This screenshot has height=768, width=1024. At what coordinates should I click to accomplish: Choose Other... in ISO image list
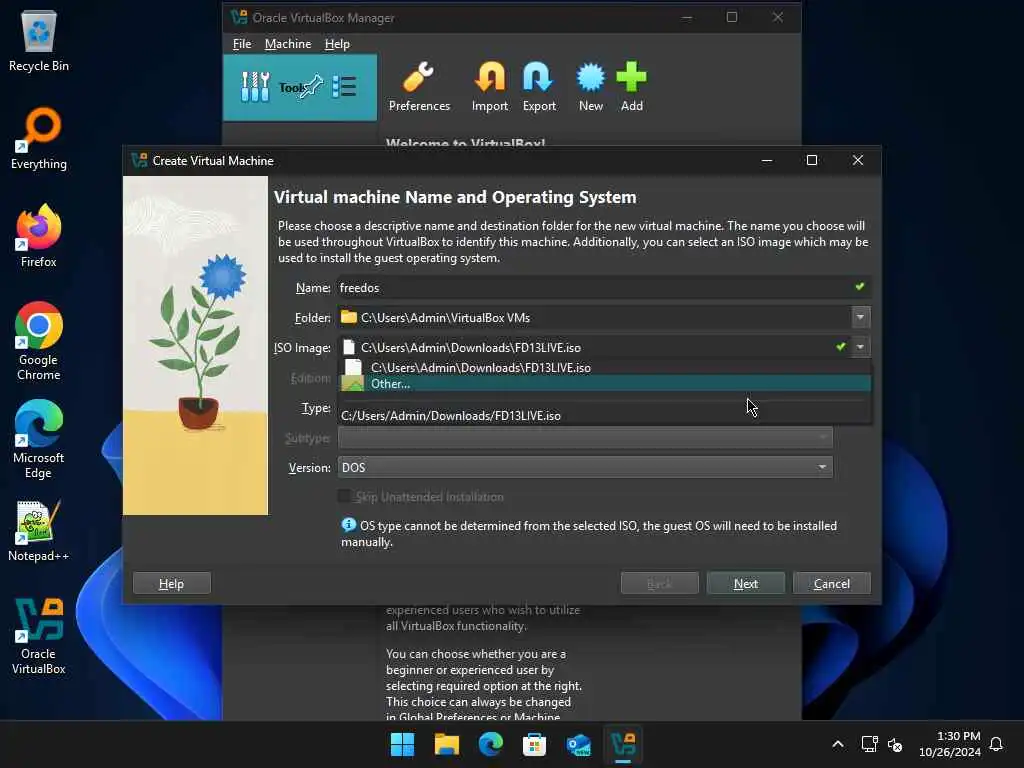coord(605,384)
